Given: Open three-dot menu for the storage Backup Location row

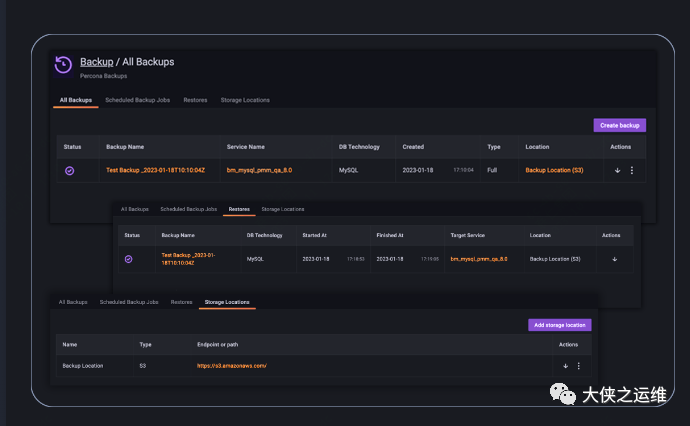Looking at the screenshot, I should [x=578, y=366].
